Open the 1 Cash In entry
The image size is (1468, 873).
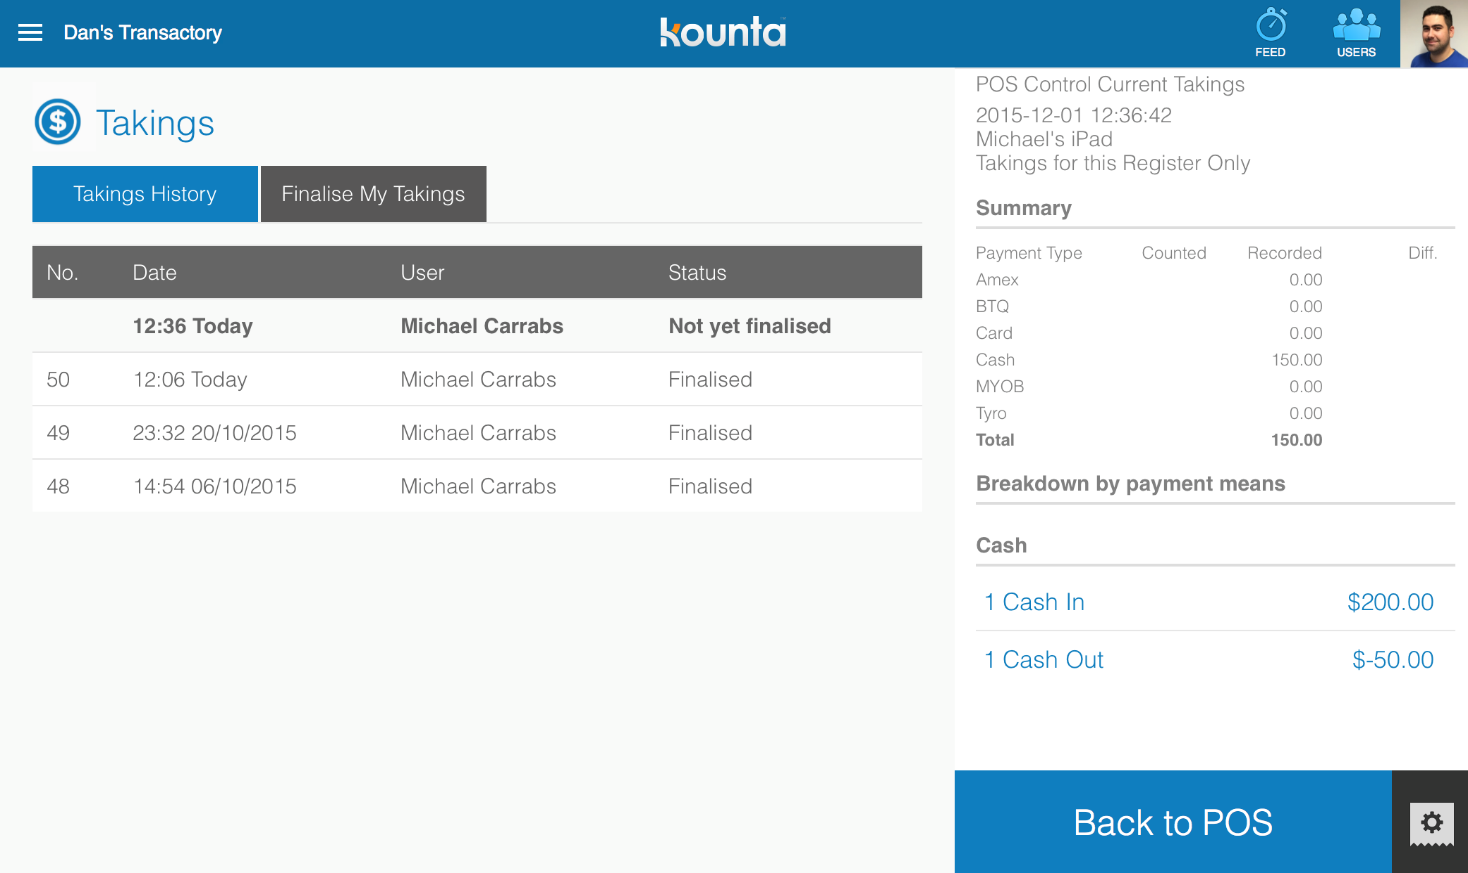click(1215, 602)
